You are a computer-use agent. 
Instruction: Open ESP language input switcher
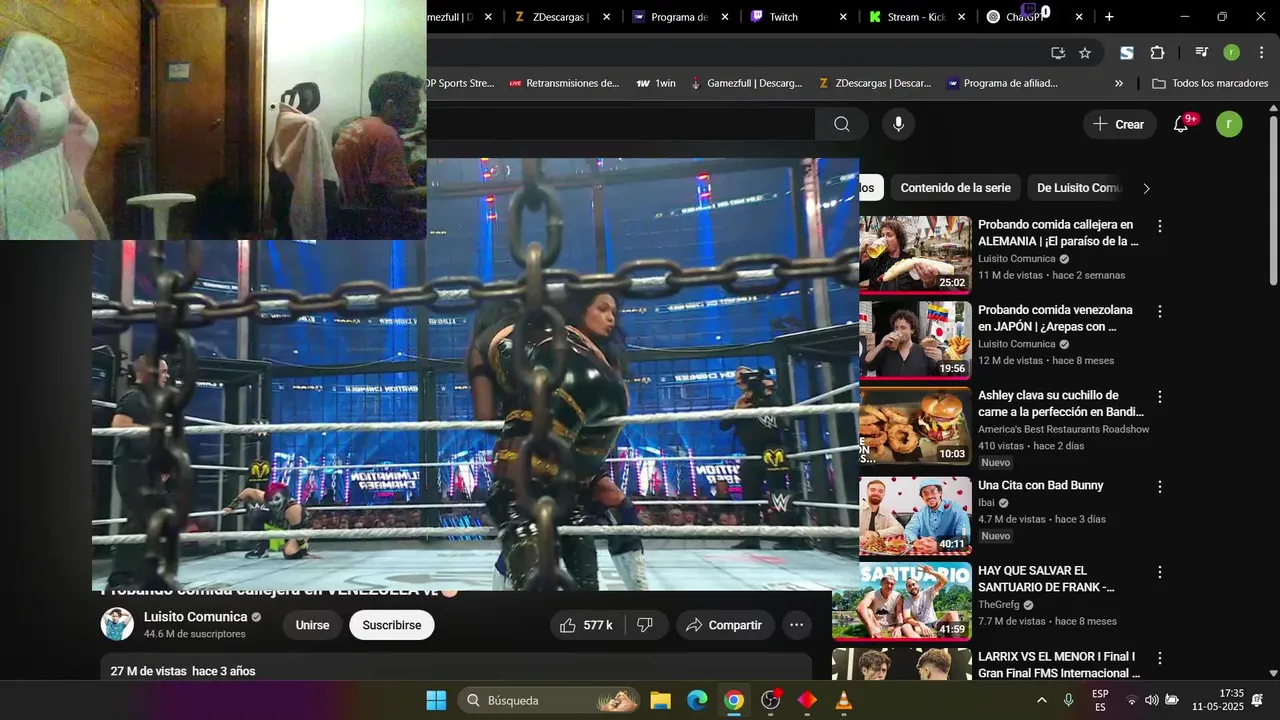pyautogui.click(x=1100, y=700)
